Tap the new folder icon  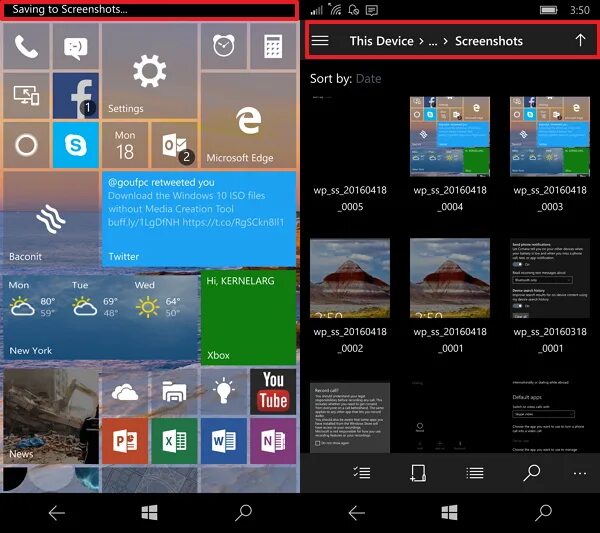pyautogui.click(x=418, y=473)
